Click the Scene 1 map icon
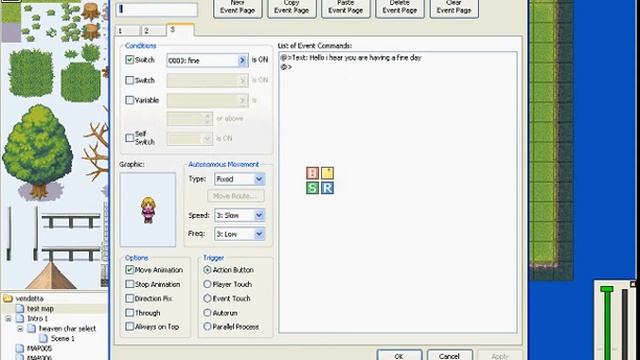Image resolution: width=640 pixels, height=360 pixels. pos(43,338)
